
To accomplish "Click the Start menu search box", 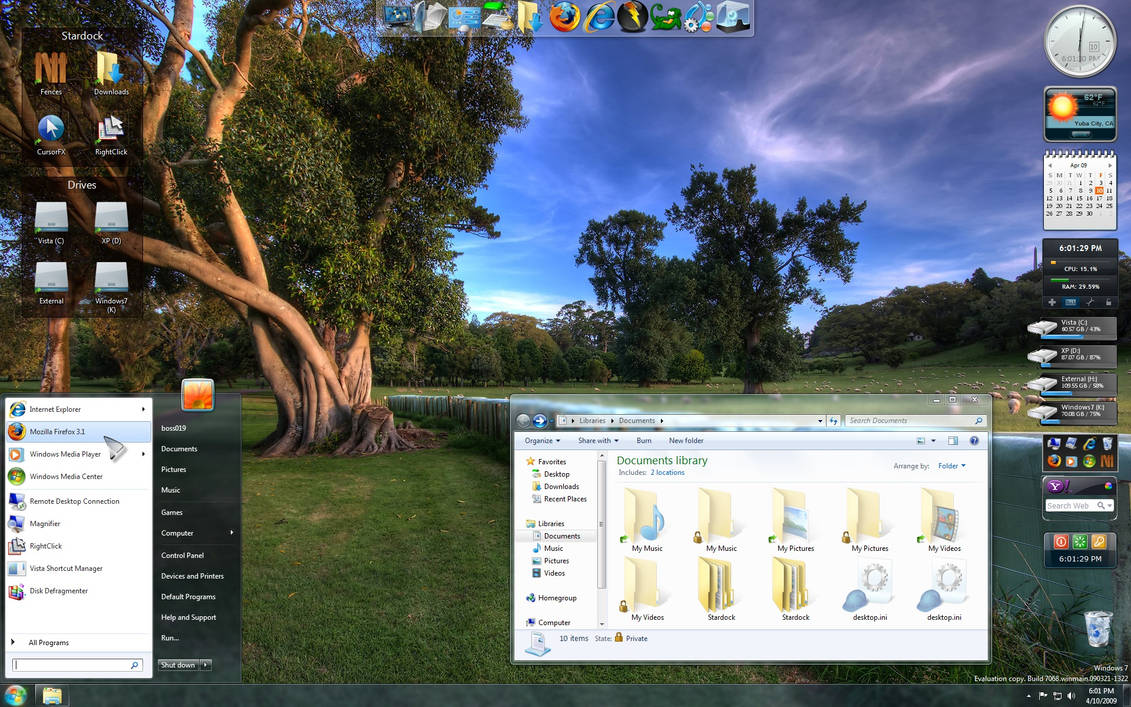I will point(76,664).
